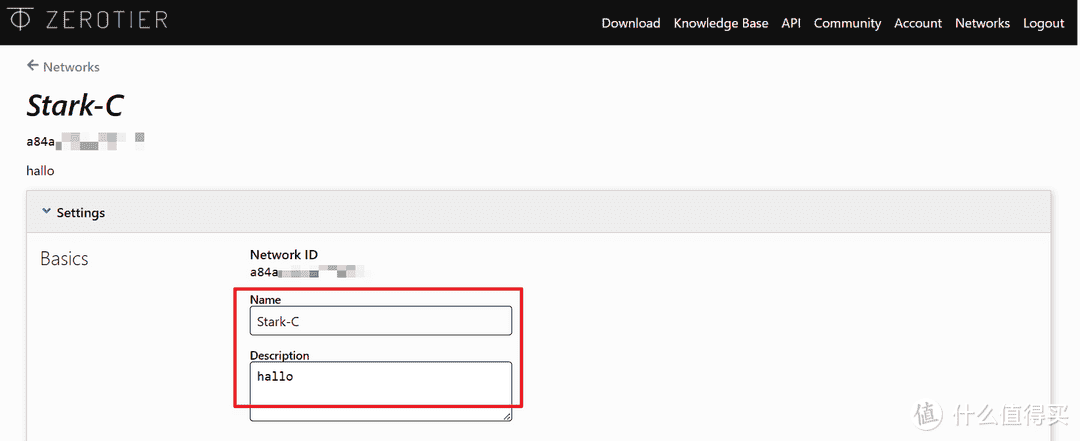1080x441 pixels.
Task: Grab the Description box resize handle
Action: (507, 415)
